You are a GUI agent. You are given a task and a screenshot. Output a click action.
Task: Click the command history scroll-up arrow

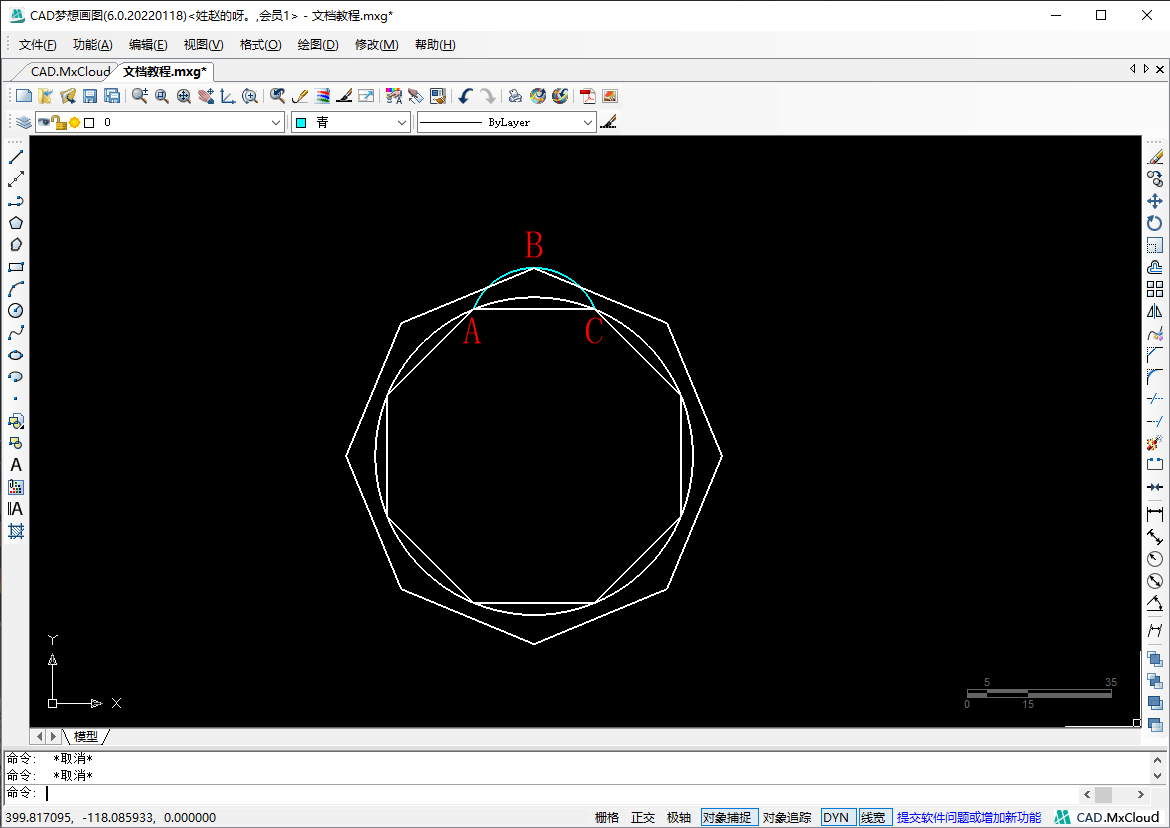tap(1159, 759)
